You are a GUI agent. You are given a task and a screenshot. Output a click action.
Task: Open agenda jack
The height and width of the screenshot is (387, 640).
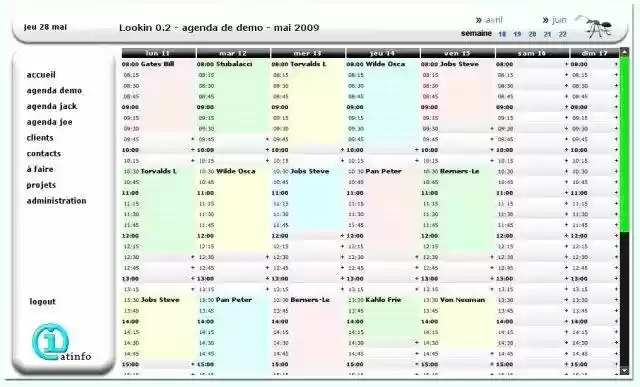point(52,106)
